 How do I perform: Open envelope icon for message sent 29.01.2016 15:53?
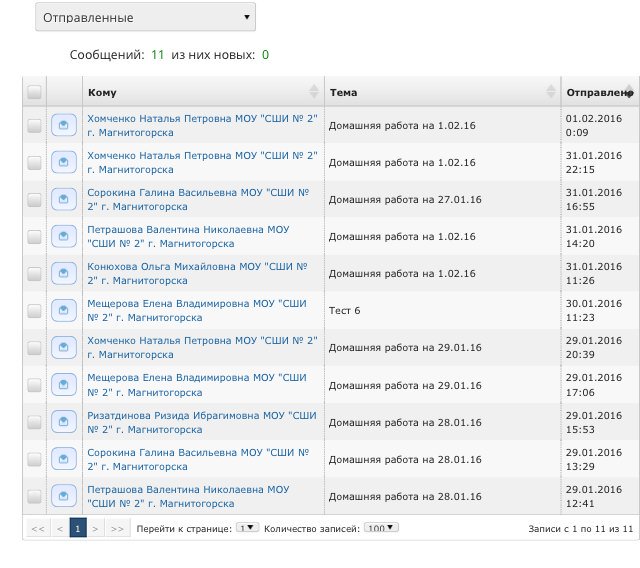pos(64,422)
